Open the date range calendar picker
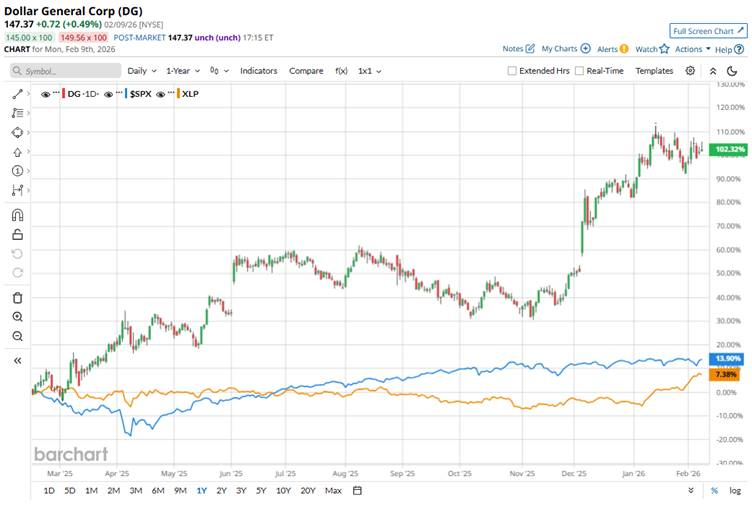The height and width of the screenshot is (505, 752). click(357, 490)
